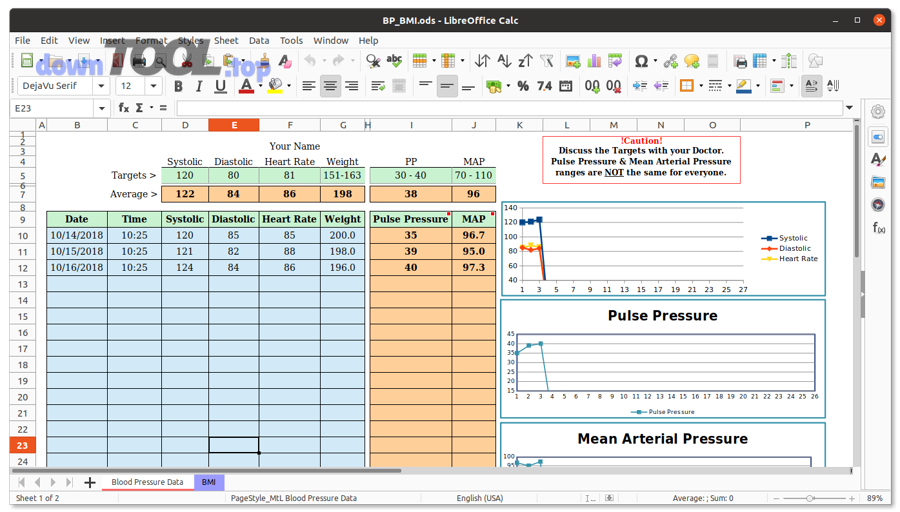Insert a comment using the speech bubble icon
This screenshot has width=900, height=512.
pyautogui.click(x=692, y=61)
